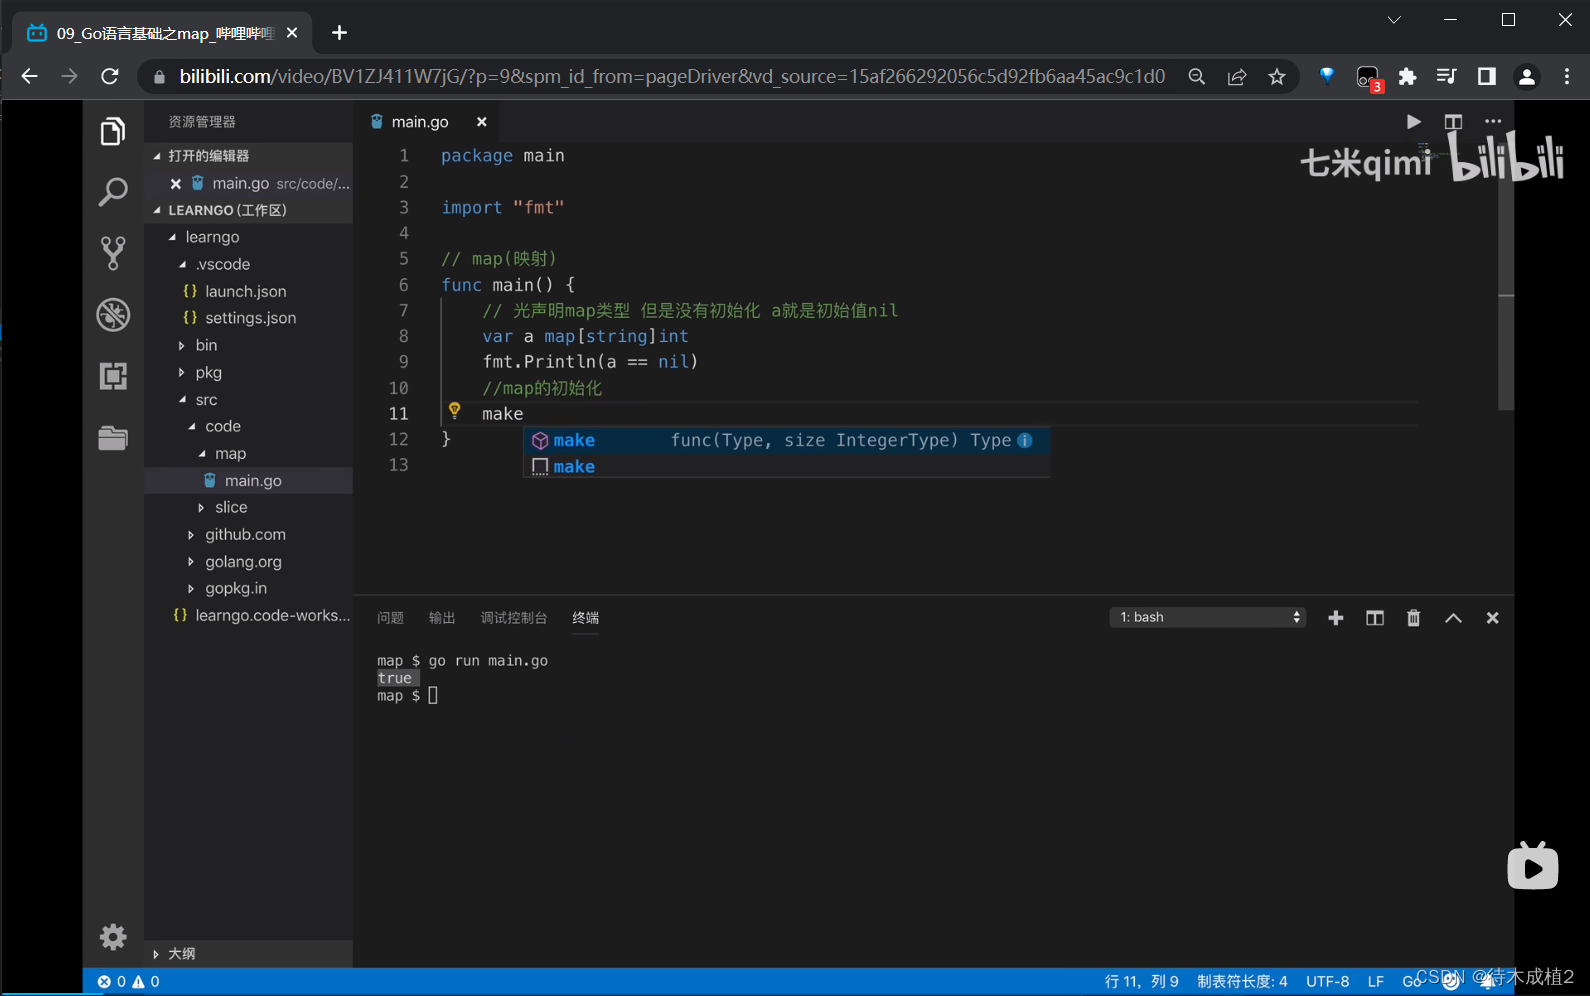Open editor more actions ellipsis

tap(1493, 122)
